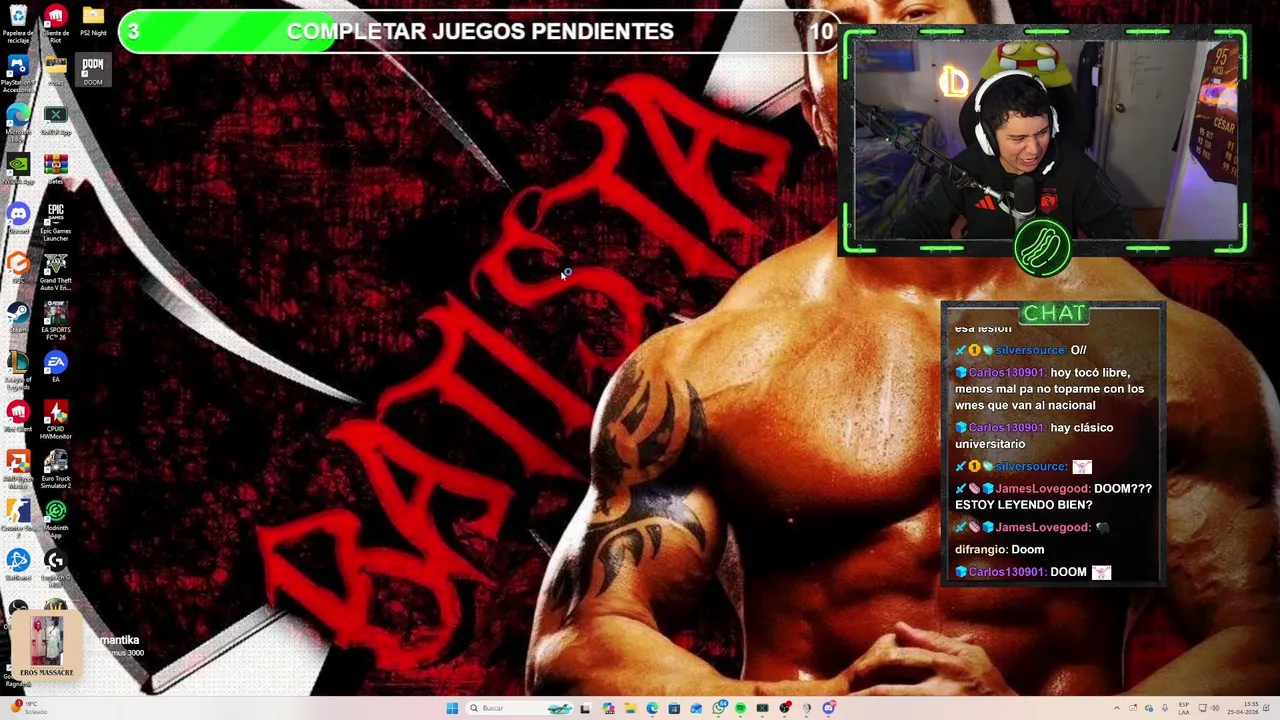Open Microsoft Edge from the taskbar
Screen dimensions: 1280x720
click(x=652, y=708)
